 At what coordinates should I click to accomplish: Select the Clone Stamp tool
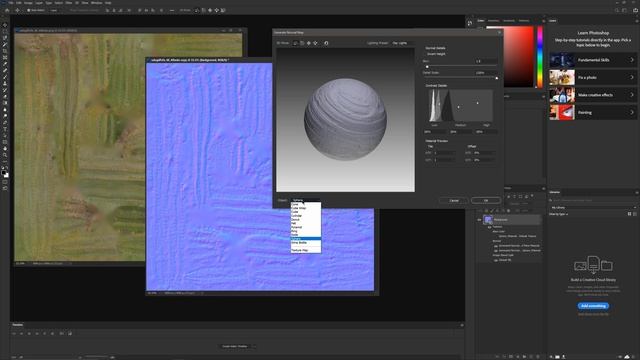click(x=5, y=84)
